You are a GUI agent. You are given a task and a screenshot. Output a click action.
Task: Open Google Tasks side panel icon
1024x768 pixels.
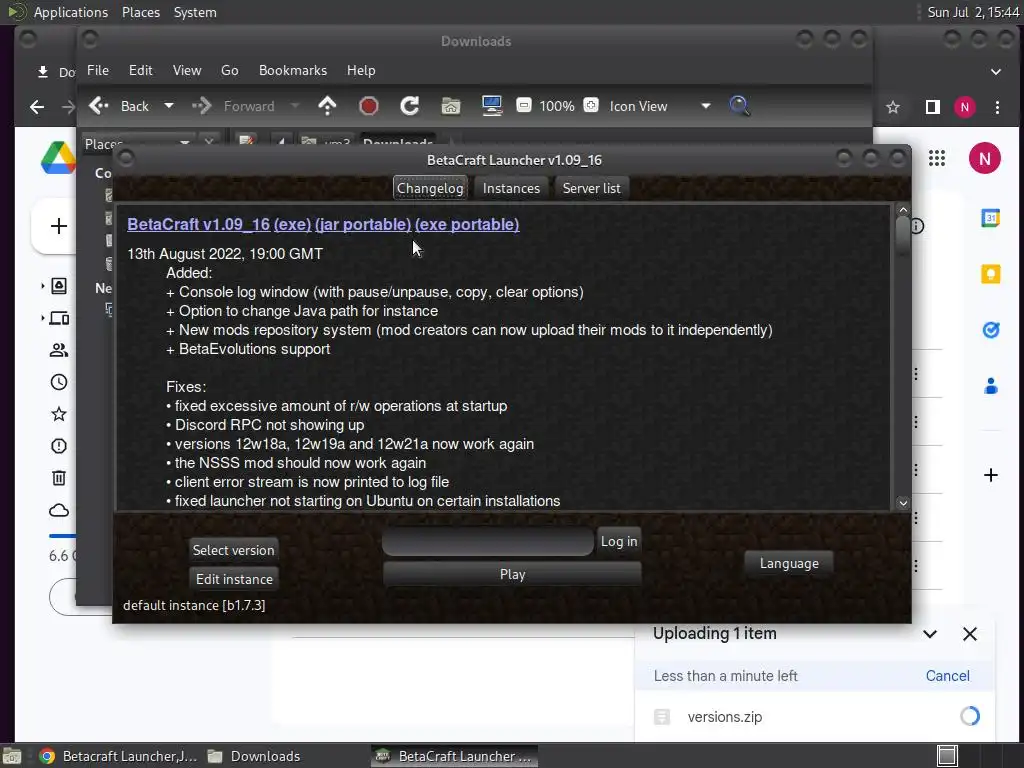click(991, 330)
